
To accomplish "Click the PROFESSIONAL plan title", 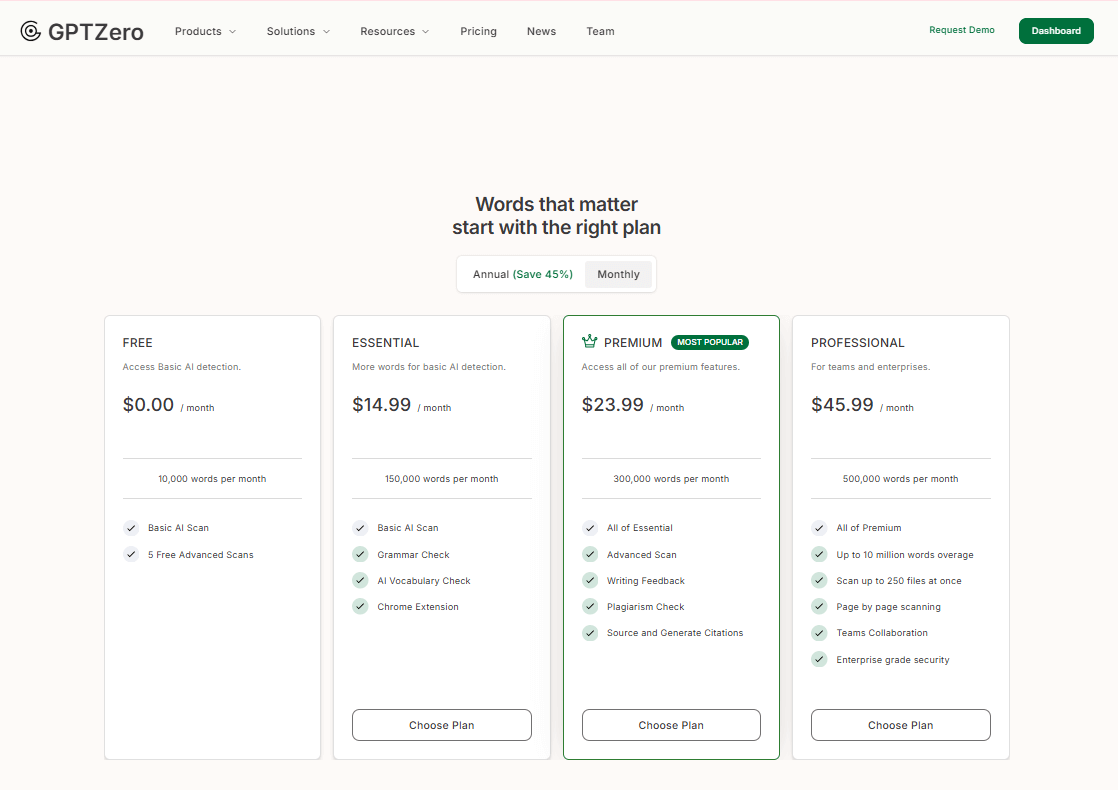I will click(858, 343).
